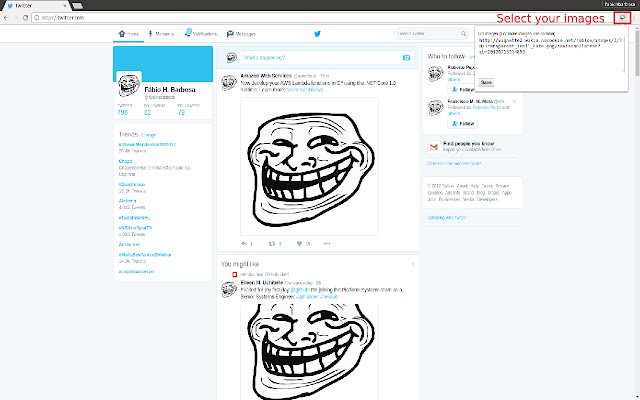Click the following count 82
The image size is (640, 400).
coord(147,112)
